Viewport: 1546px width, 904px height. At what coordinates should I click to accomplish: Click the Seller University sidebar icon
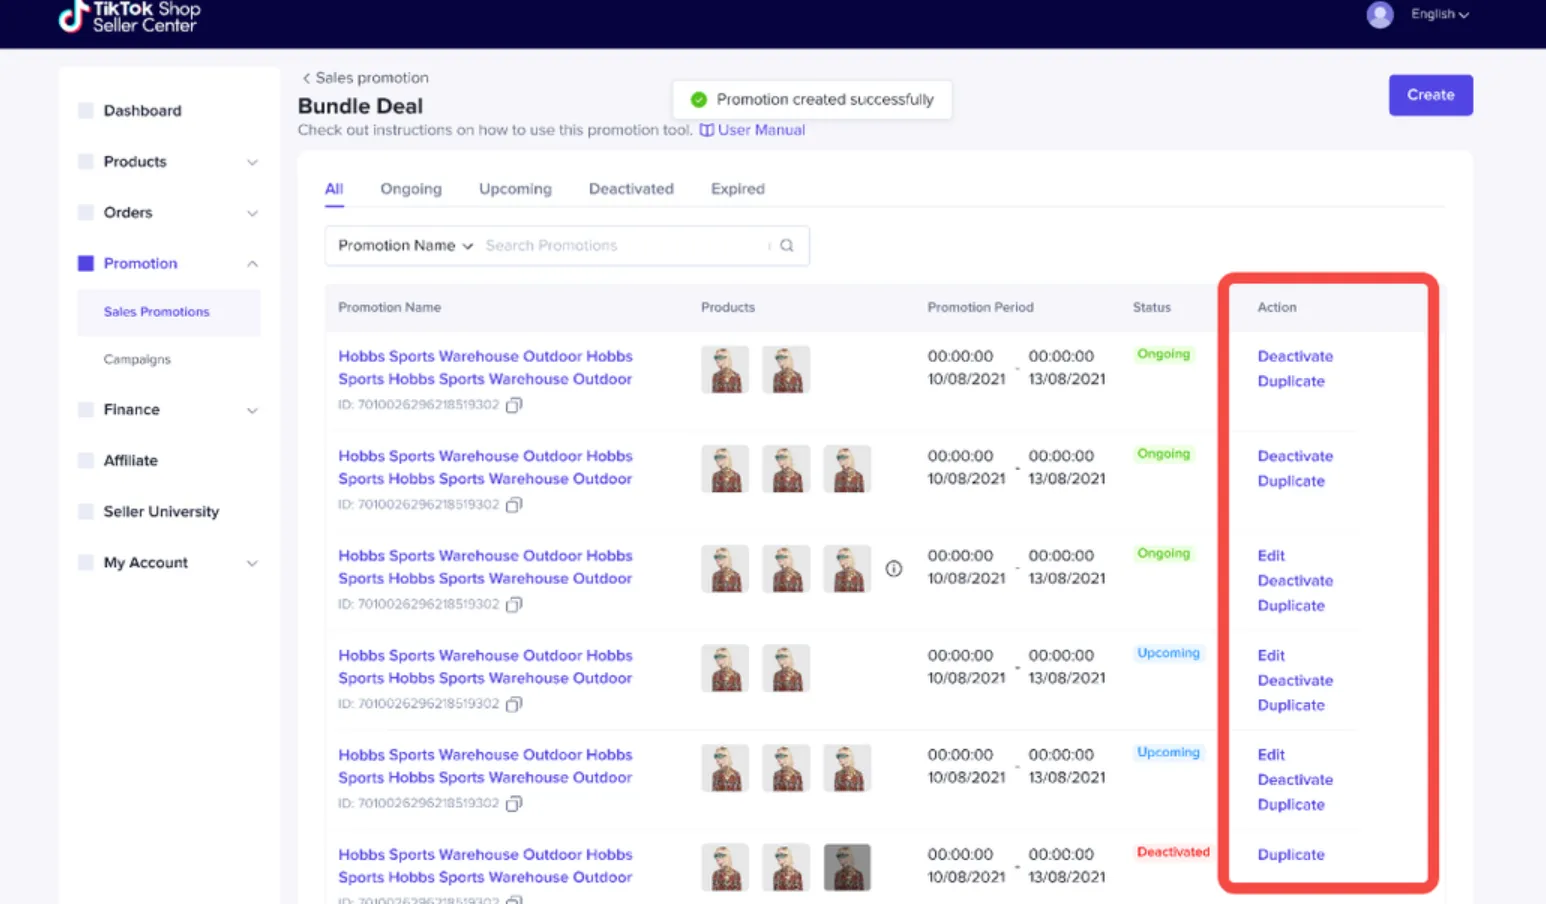point(86,511)
